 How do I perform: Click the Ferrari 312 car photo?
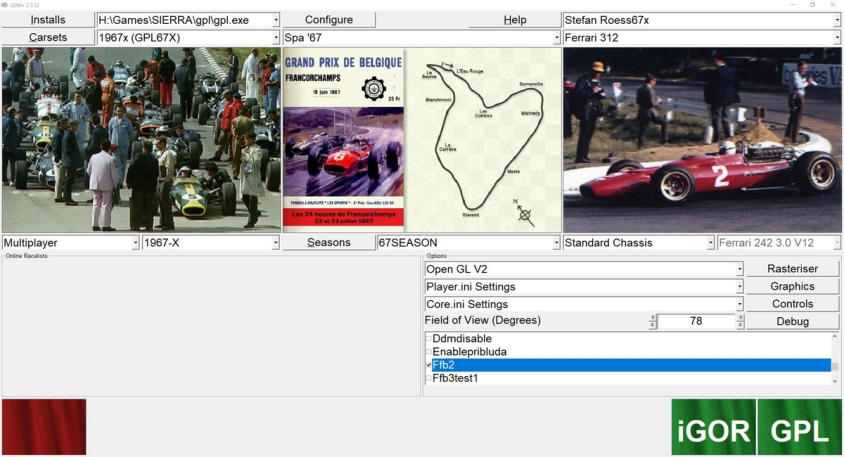coord(701,140)
